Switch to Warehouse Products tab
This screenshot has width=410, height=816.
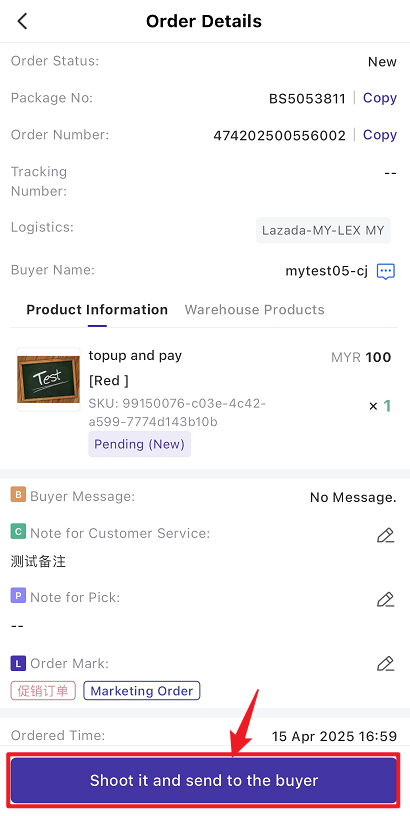pyautogui.click(x=254, y=310)
